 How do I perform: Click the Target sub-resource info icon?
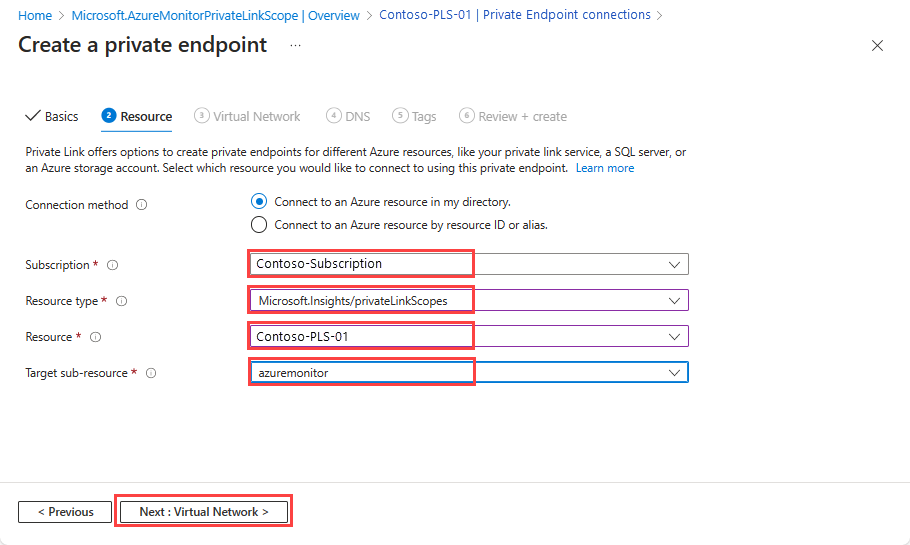pos(151,373)
